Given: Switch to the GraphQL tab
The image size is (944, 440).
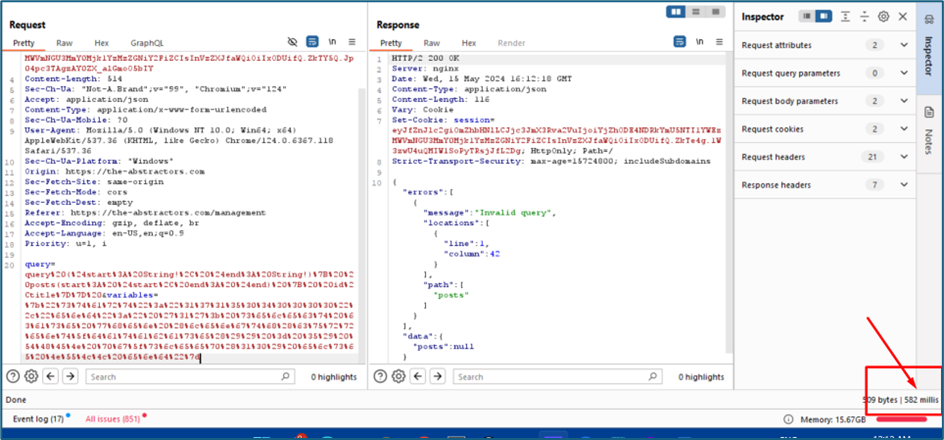Looking at the screenshot, I should 147,43.
